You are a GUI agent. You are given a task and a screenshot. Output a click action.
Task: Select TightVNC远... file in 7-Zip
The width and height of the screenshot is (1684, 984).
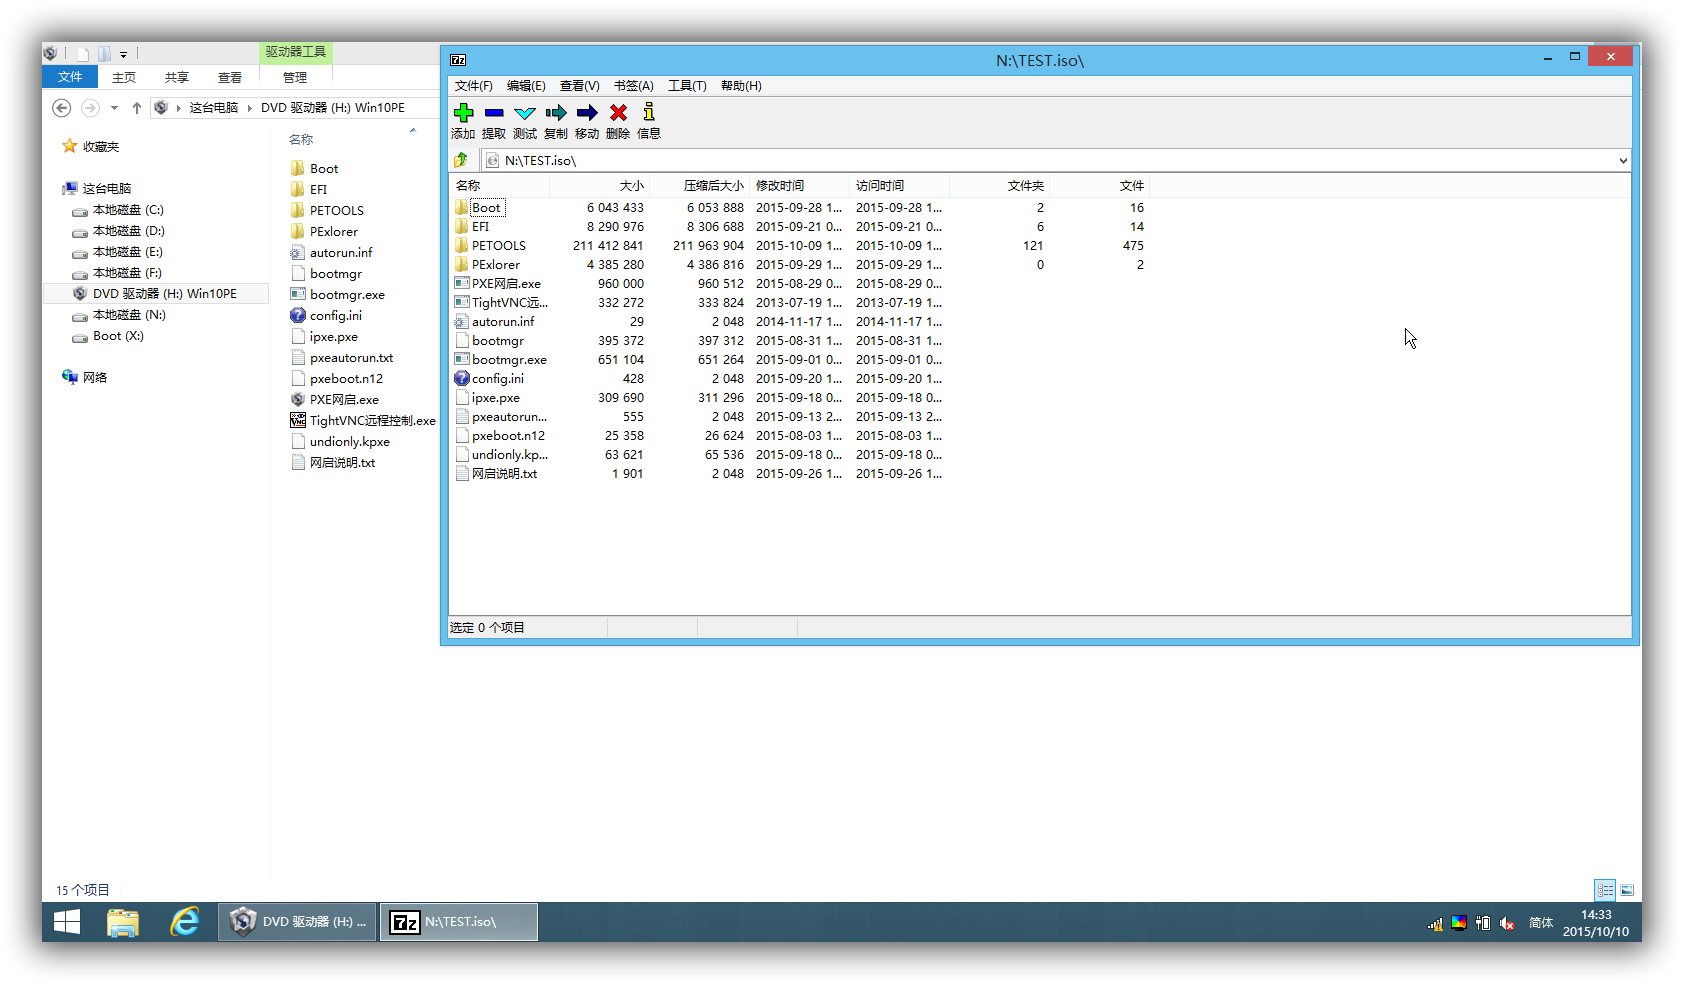coord(509,303)
